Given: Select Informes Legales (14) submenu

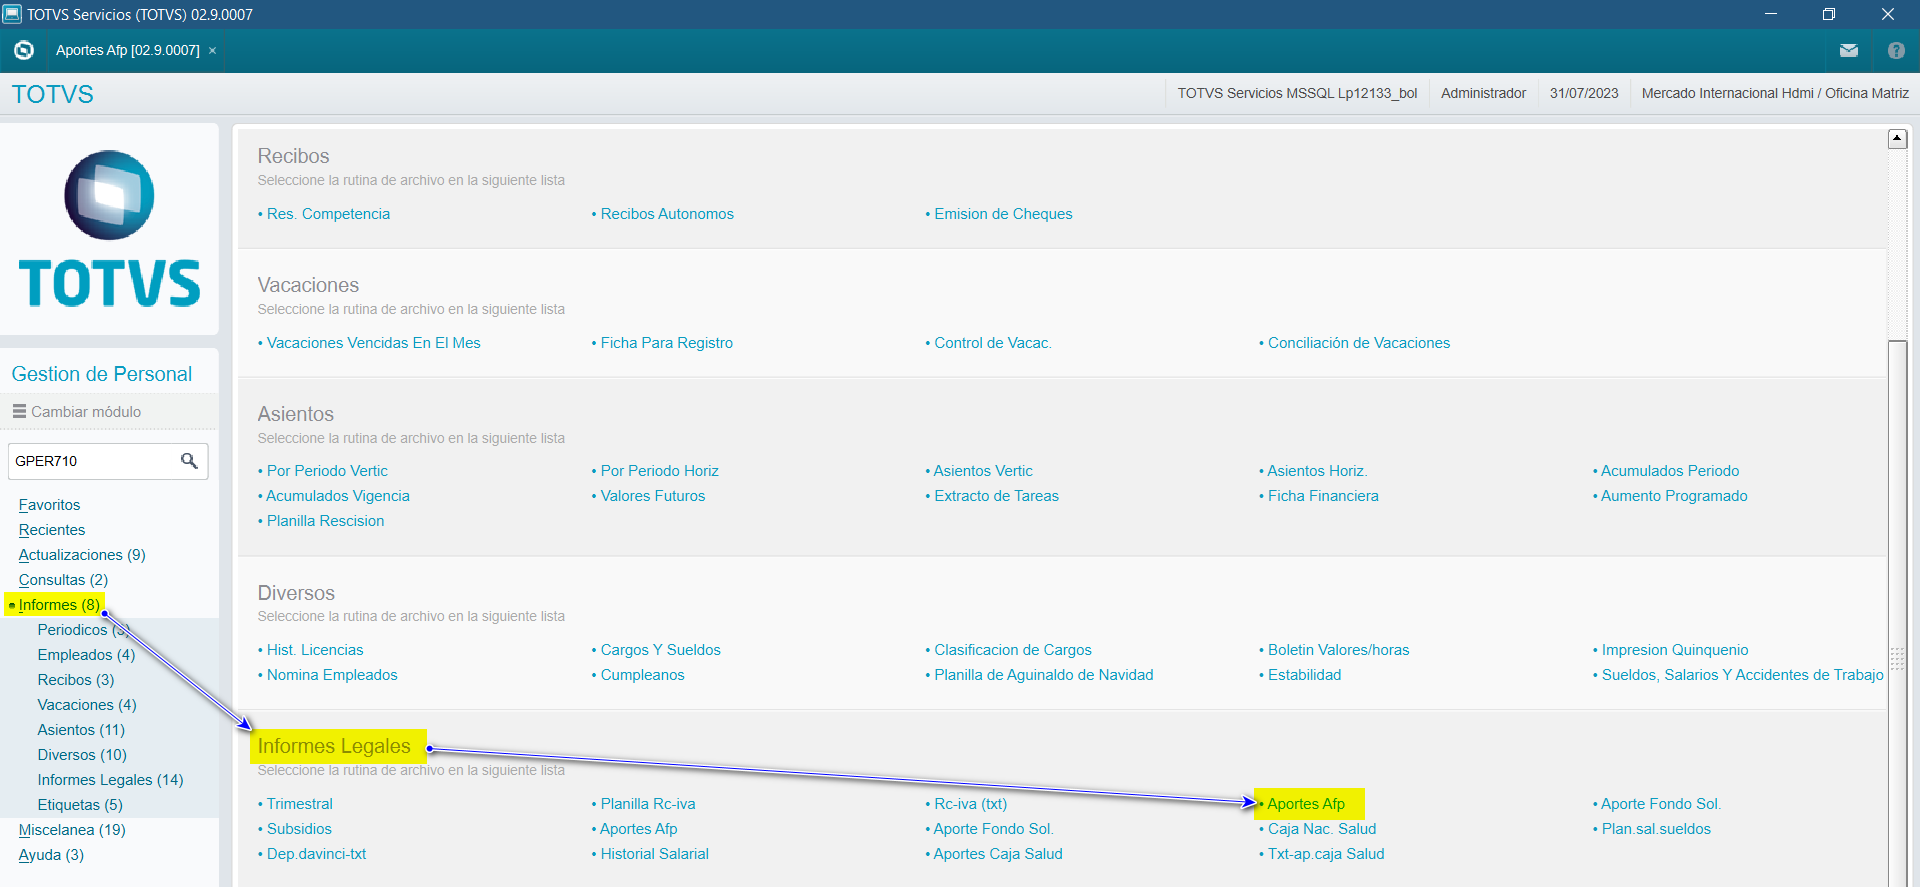Looking at the screenshot, I should click(110, 780).
